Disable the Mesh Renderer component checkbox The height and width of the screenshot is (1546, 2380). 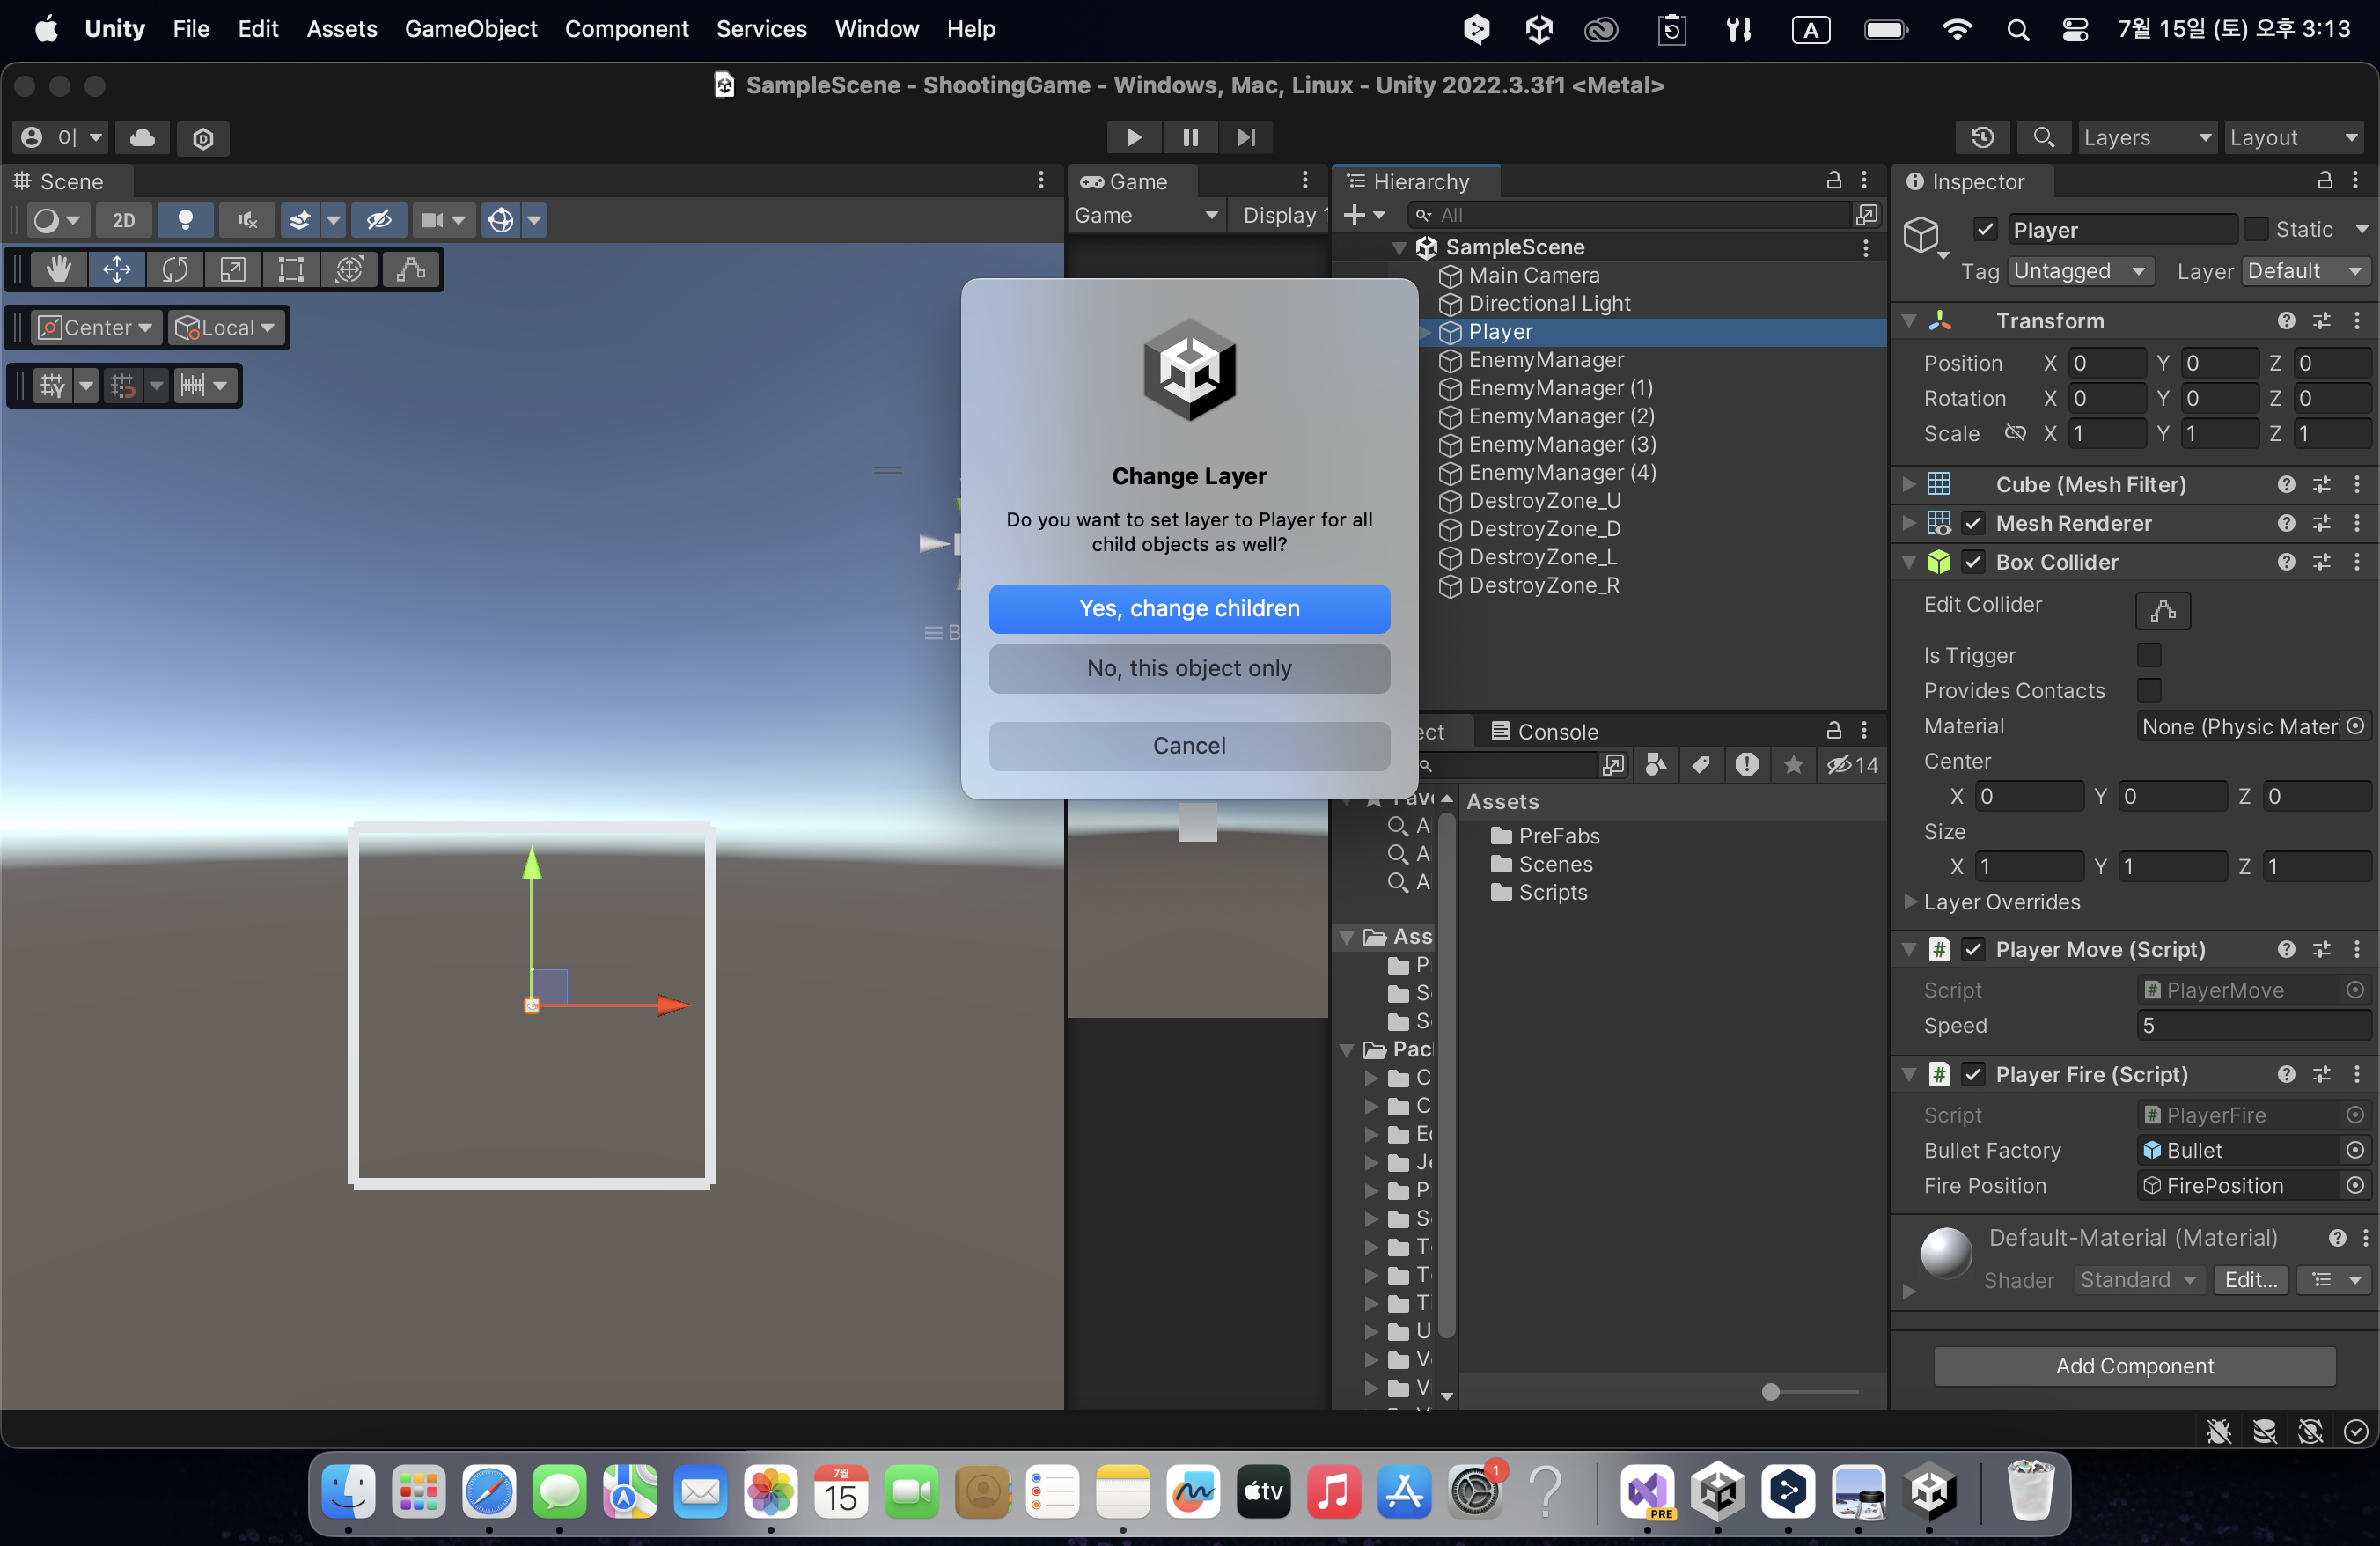(1973, 523)
